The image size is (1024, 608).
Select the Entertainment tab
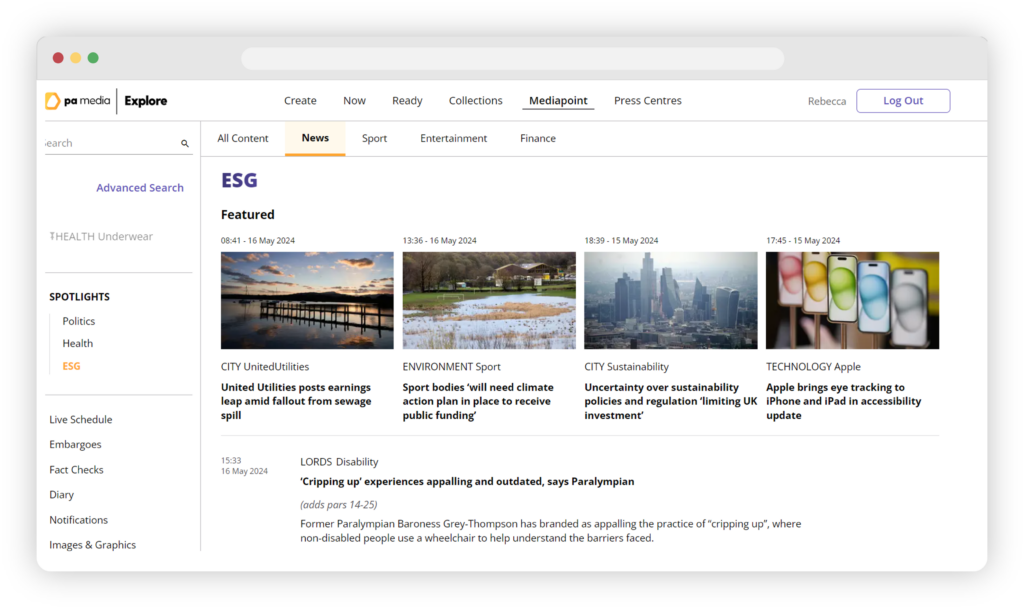click(x=453, y=139)
